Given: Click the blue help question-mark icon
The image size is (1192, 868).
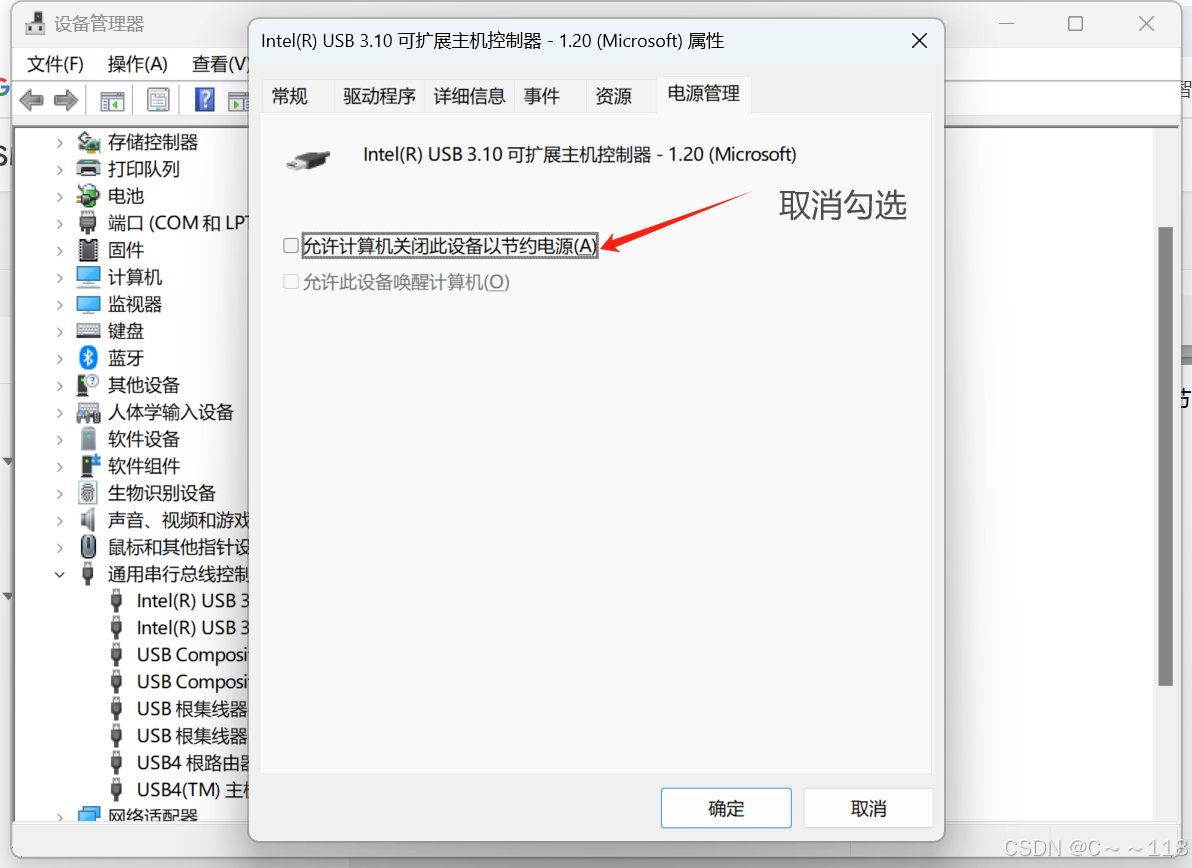Looking at the screenshot, I should 204,100.
